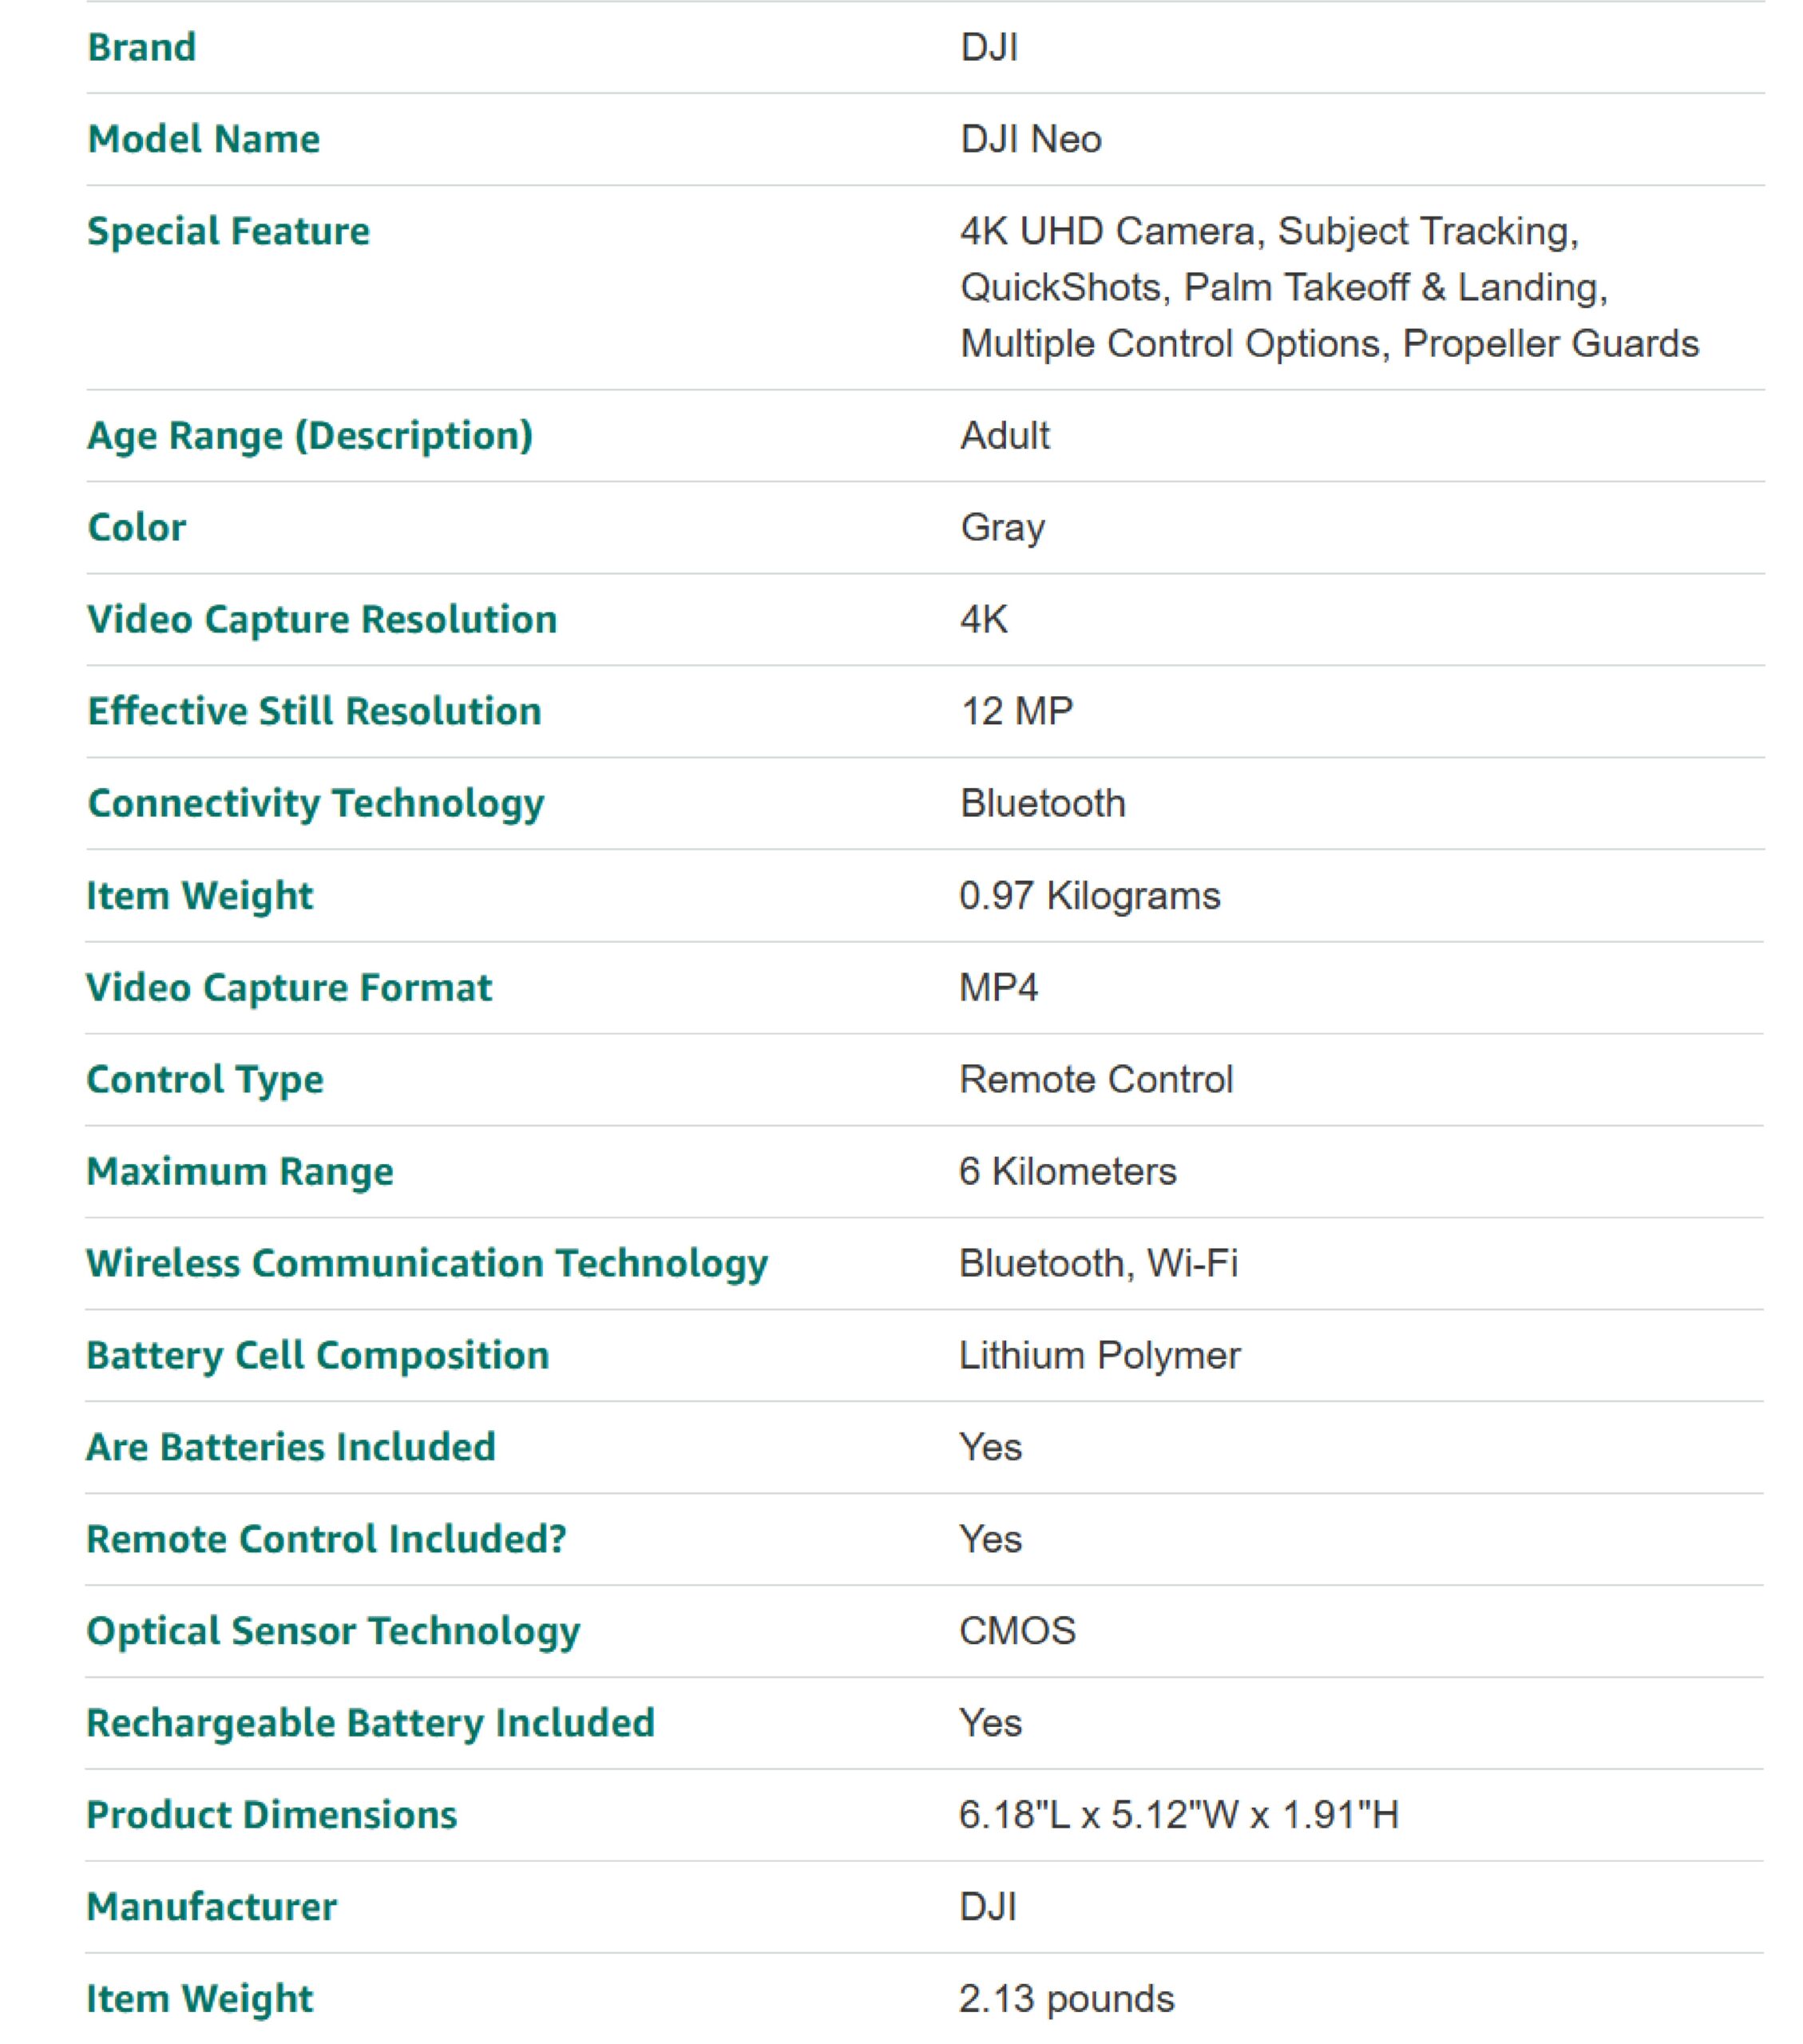The width and height of the screenshot is (1803, 2044).
Task: Select the Age Range (Description) label
Action: pyautogui.click(x=310, y=436)
